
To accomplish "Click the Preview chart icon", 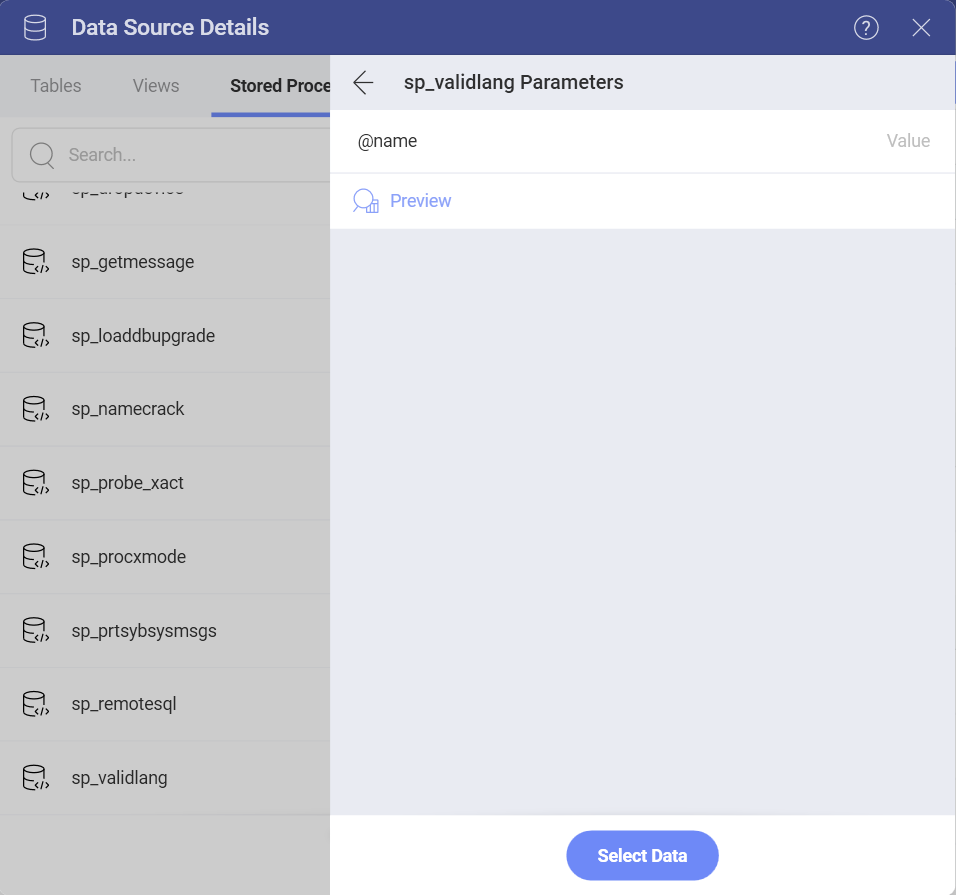I will [x=364, y=201].
